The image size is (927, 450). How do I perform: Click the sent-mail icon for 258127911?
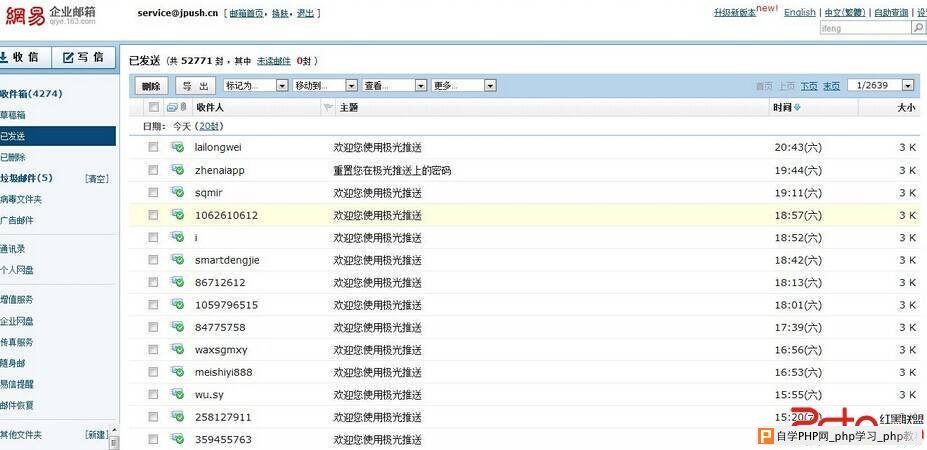pos(177,417)
